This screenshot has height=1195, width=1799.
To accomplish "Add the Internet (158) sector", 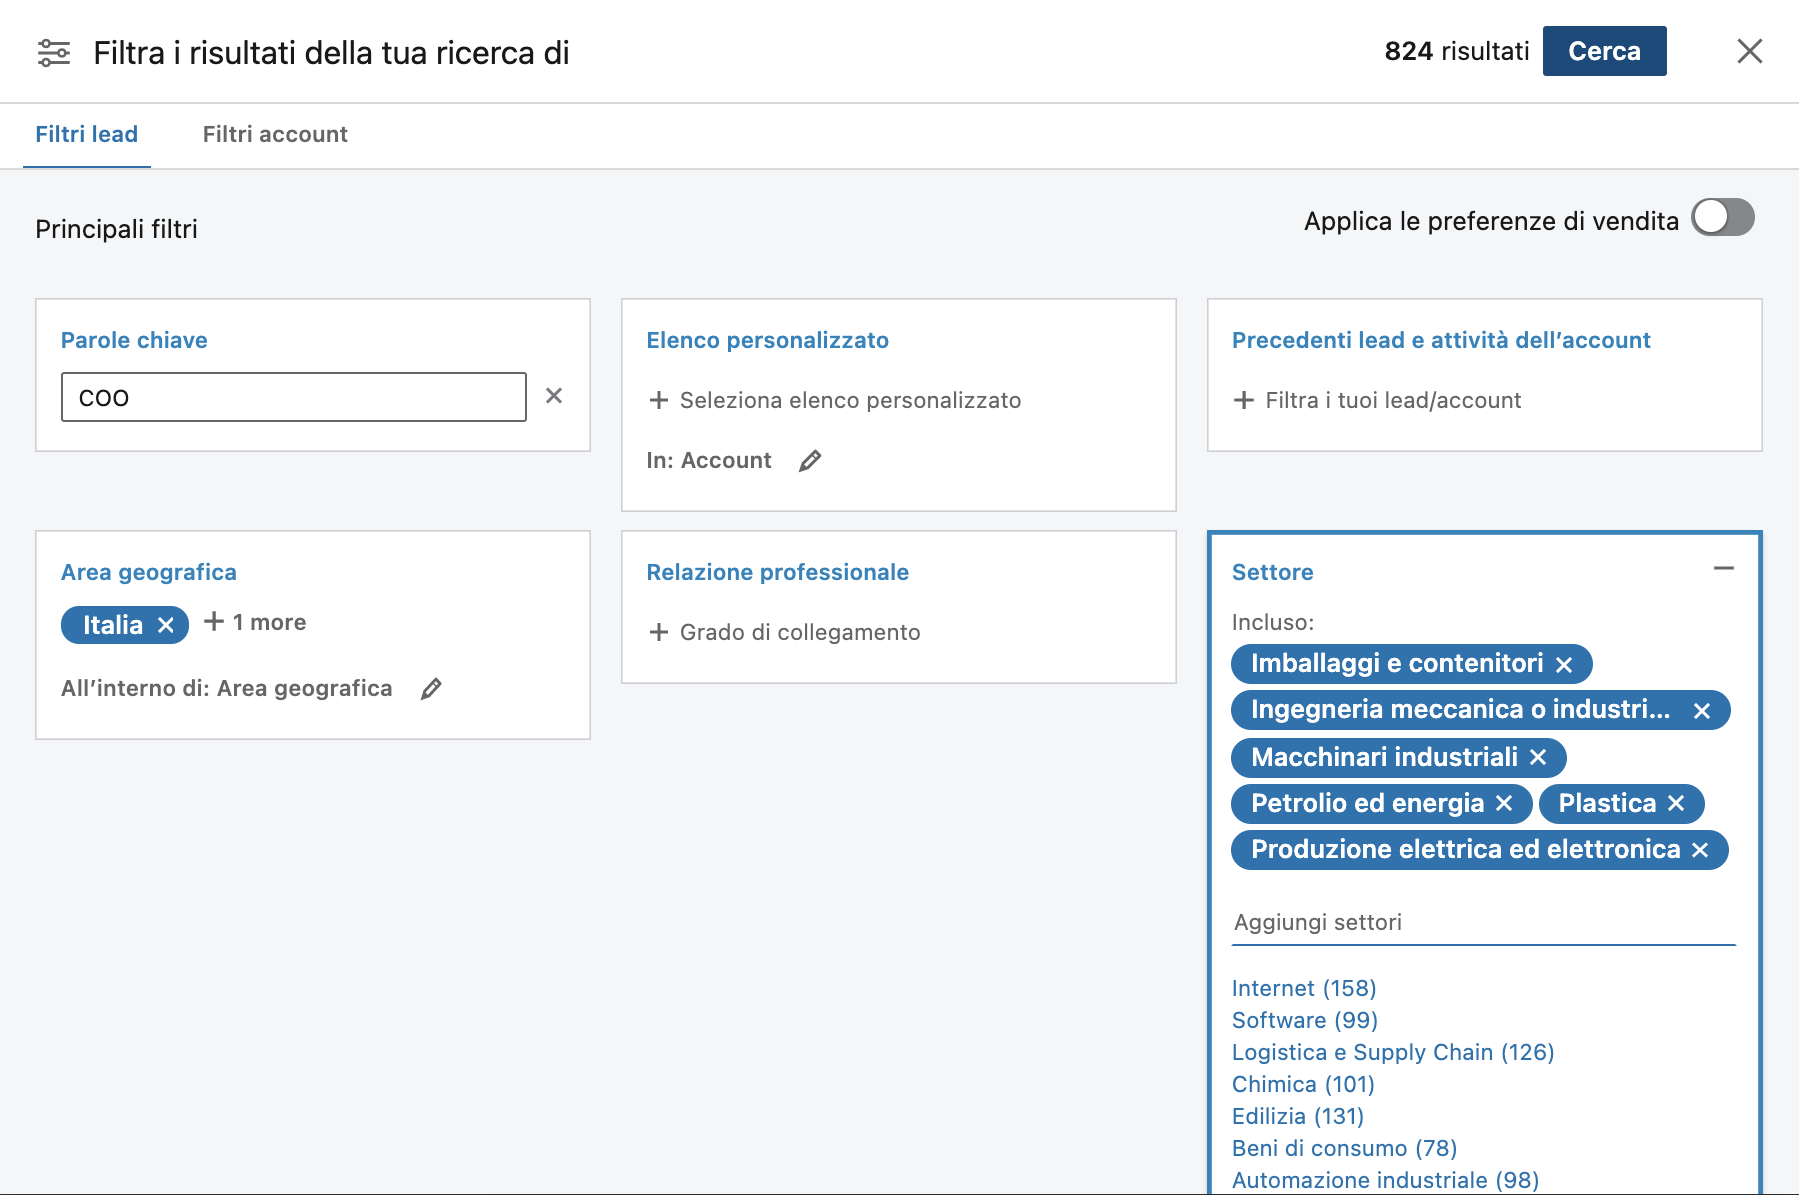I will click(1304, 988).
